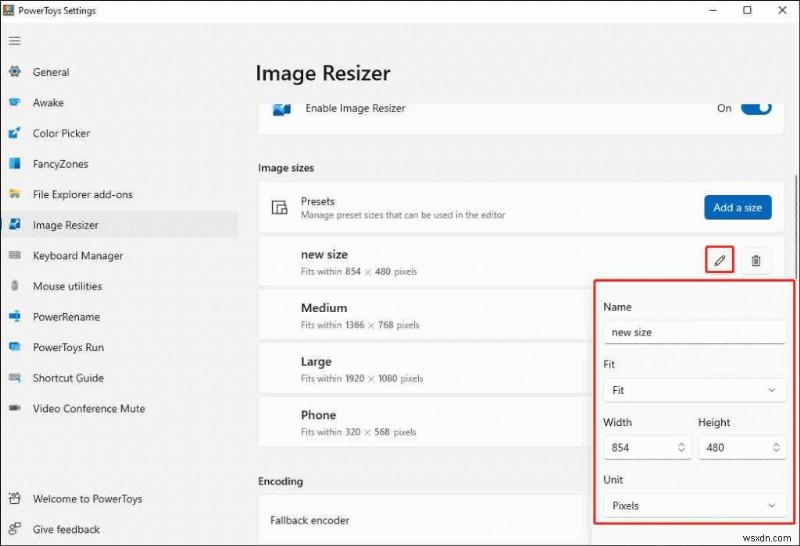Select Image Resizer in sidebar

pyautogui.click(x=119, y=225)
